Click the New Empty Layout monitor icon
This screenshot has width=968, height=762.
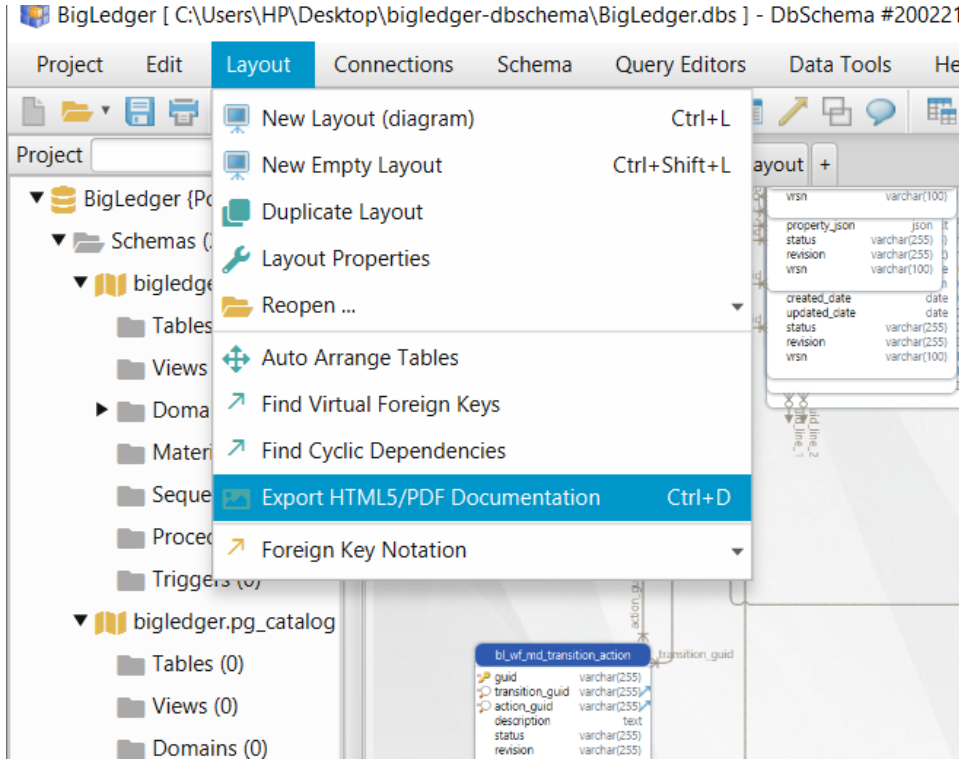236,165
